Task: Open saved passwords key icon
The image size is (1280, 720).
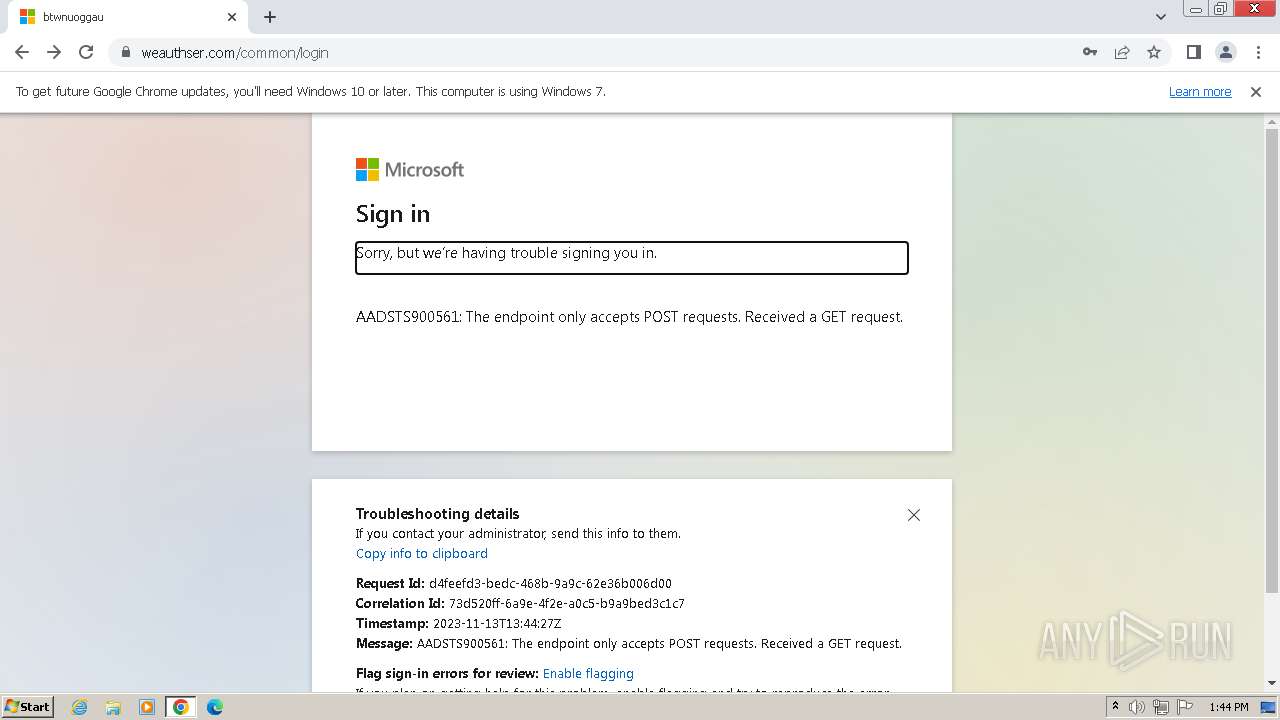Action: [x=1090, y=52]
